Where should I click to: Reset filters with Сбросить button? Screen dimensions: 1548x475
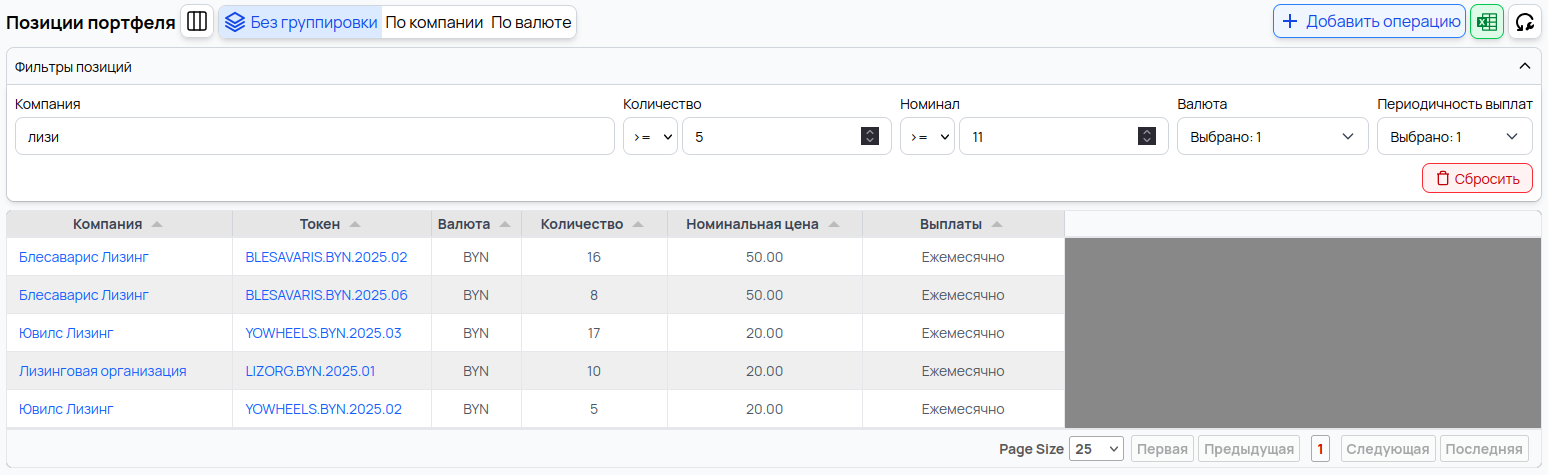coord(1477,179)
